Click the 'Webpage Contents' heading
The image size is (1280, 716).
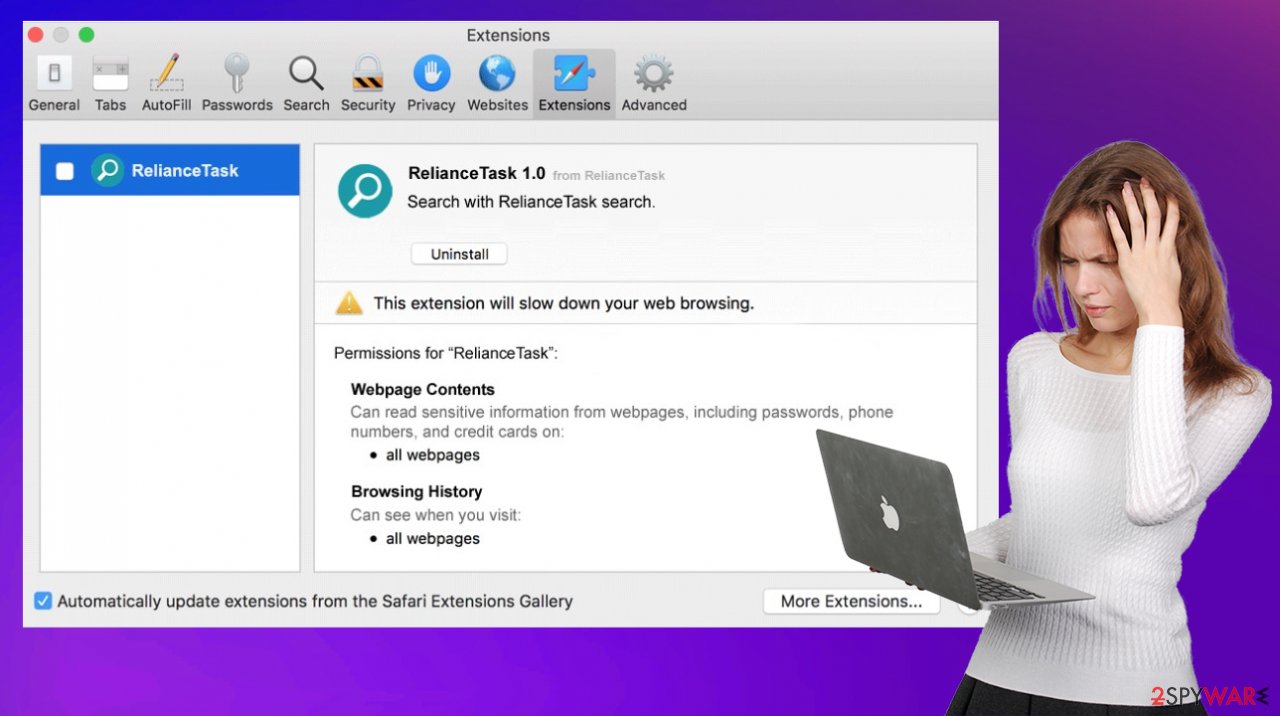[x=422, y=389]
